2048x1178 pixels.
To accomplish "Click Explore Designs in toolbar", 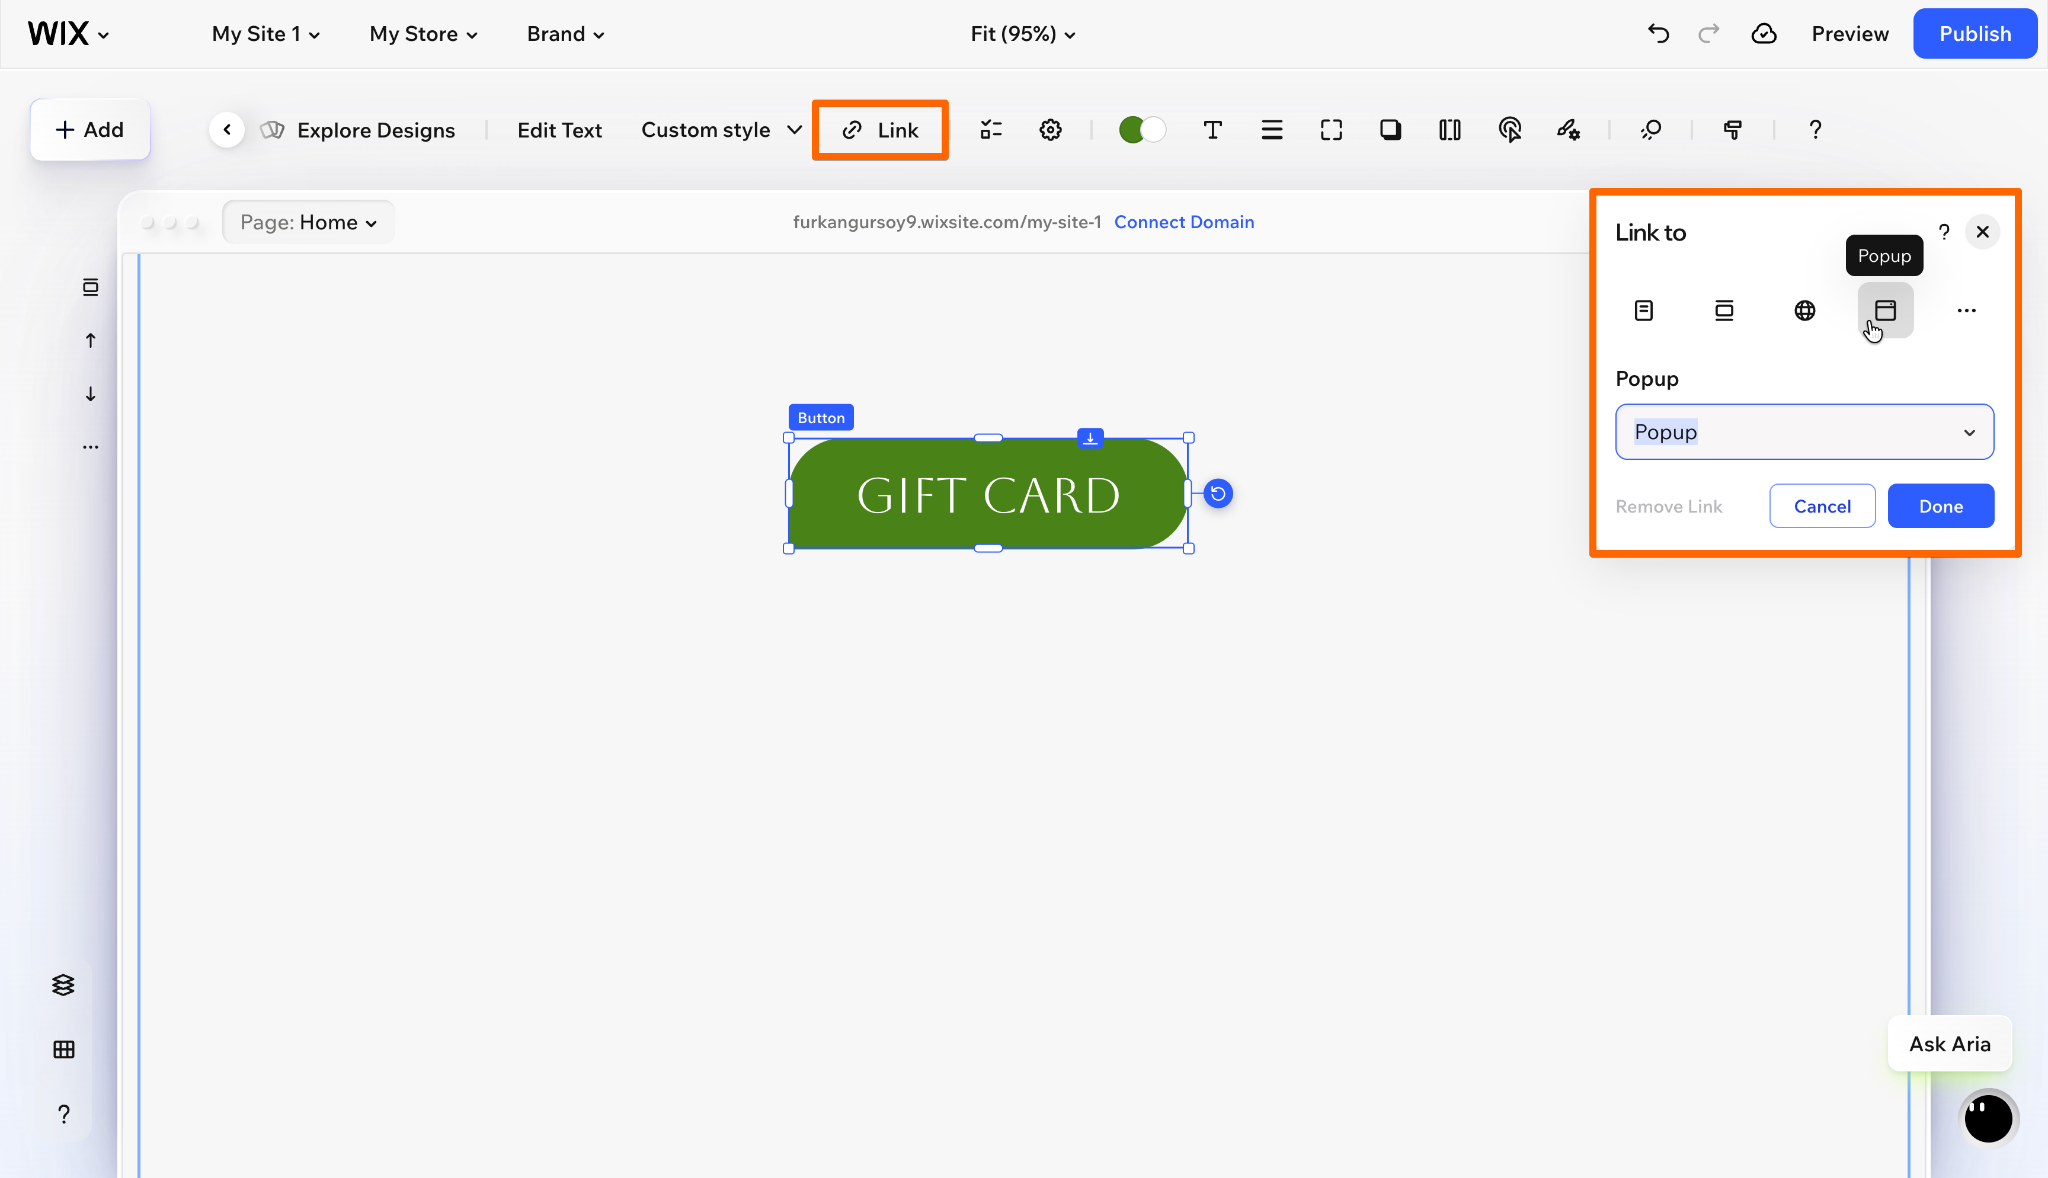I will [x=357, y=130].
